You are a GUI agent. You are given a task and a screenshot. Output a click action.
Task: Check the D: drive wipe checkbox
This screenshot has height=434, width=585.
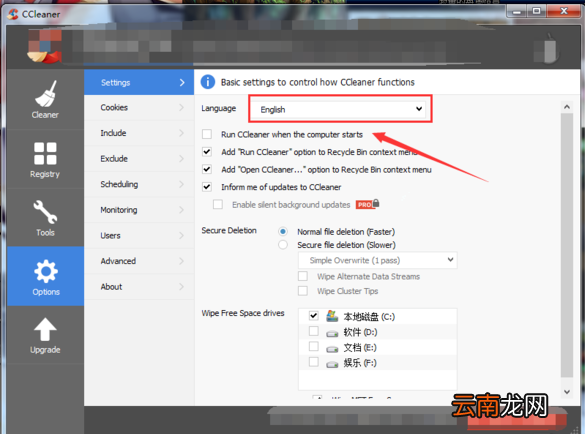314,331
